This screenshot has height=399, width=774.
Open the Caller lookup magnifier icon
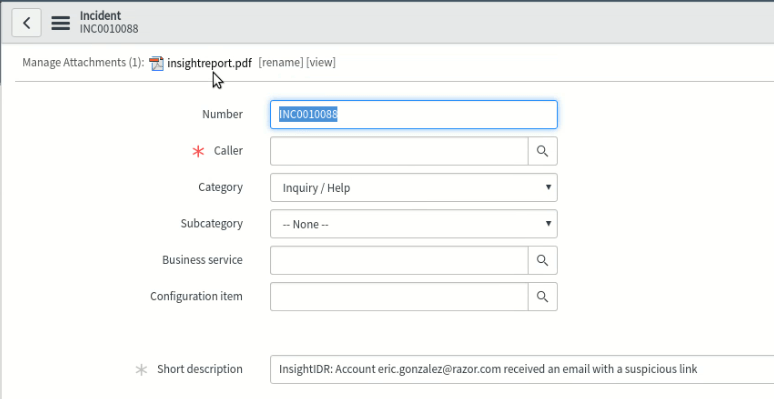coord(542,151)
